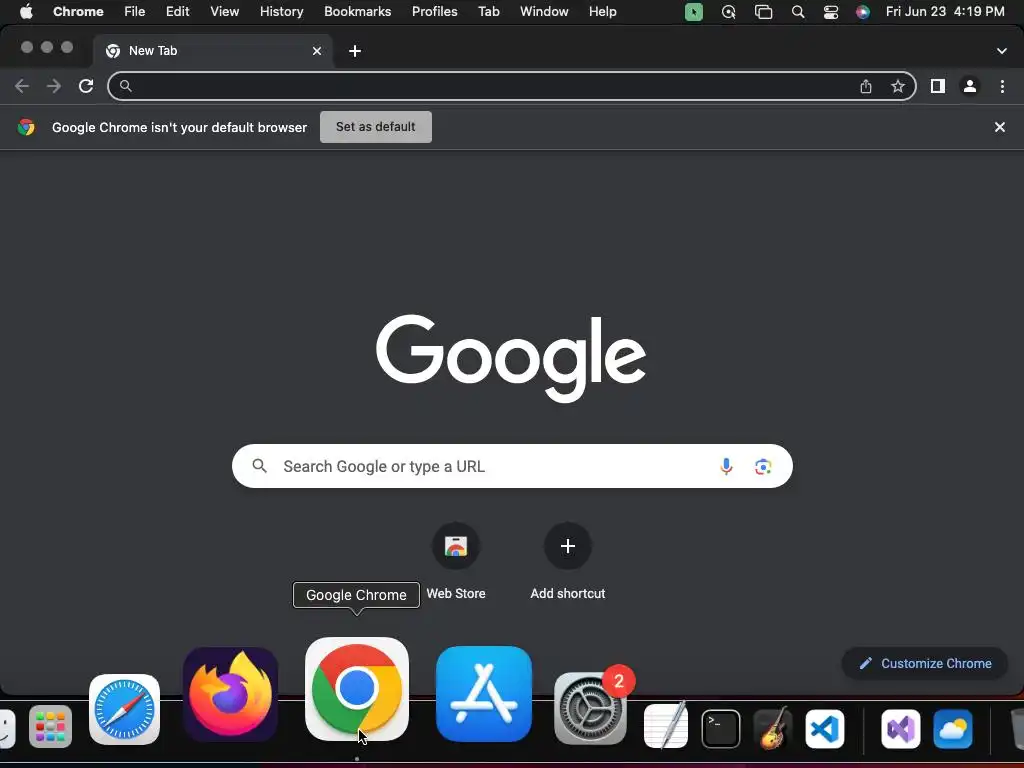
Task: Click the green cursor icon in the menu bar
Action: pyautogui.click(x=694, y=12)
